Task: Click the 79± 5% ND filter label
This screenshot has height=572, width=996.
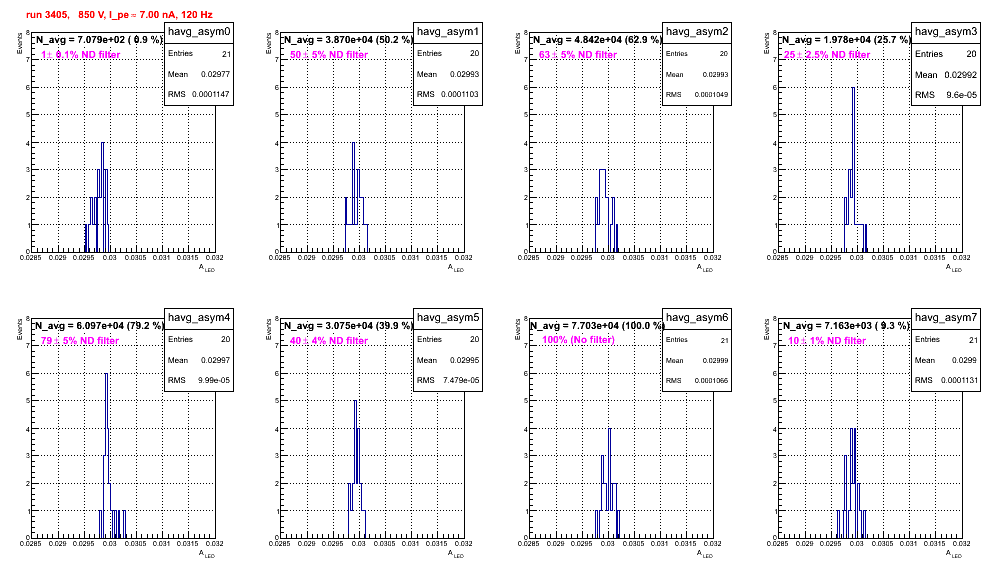Action: click(x=80, y=341)
